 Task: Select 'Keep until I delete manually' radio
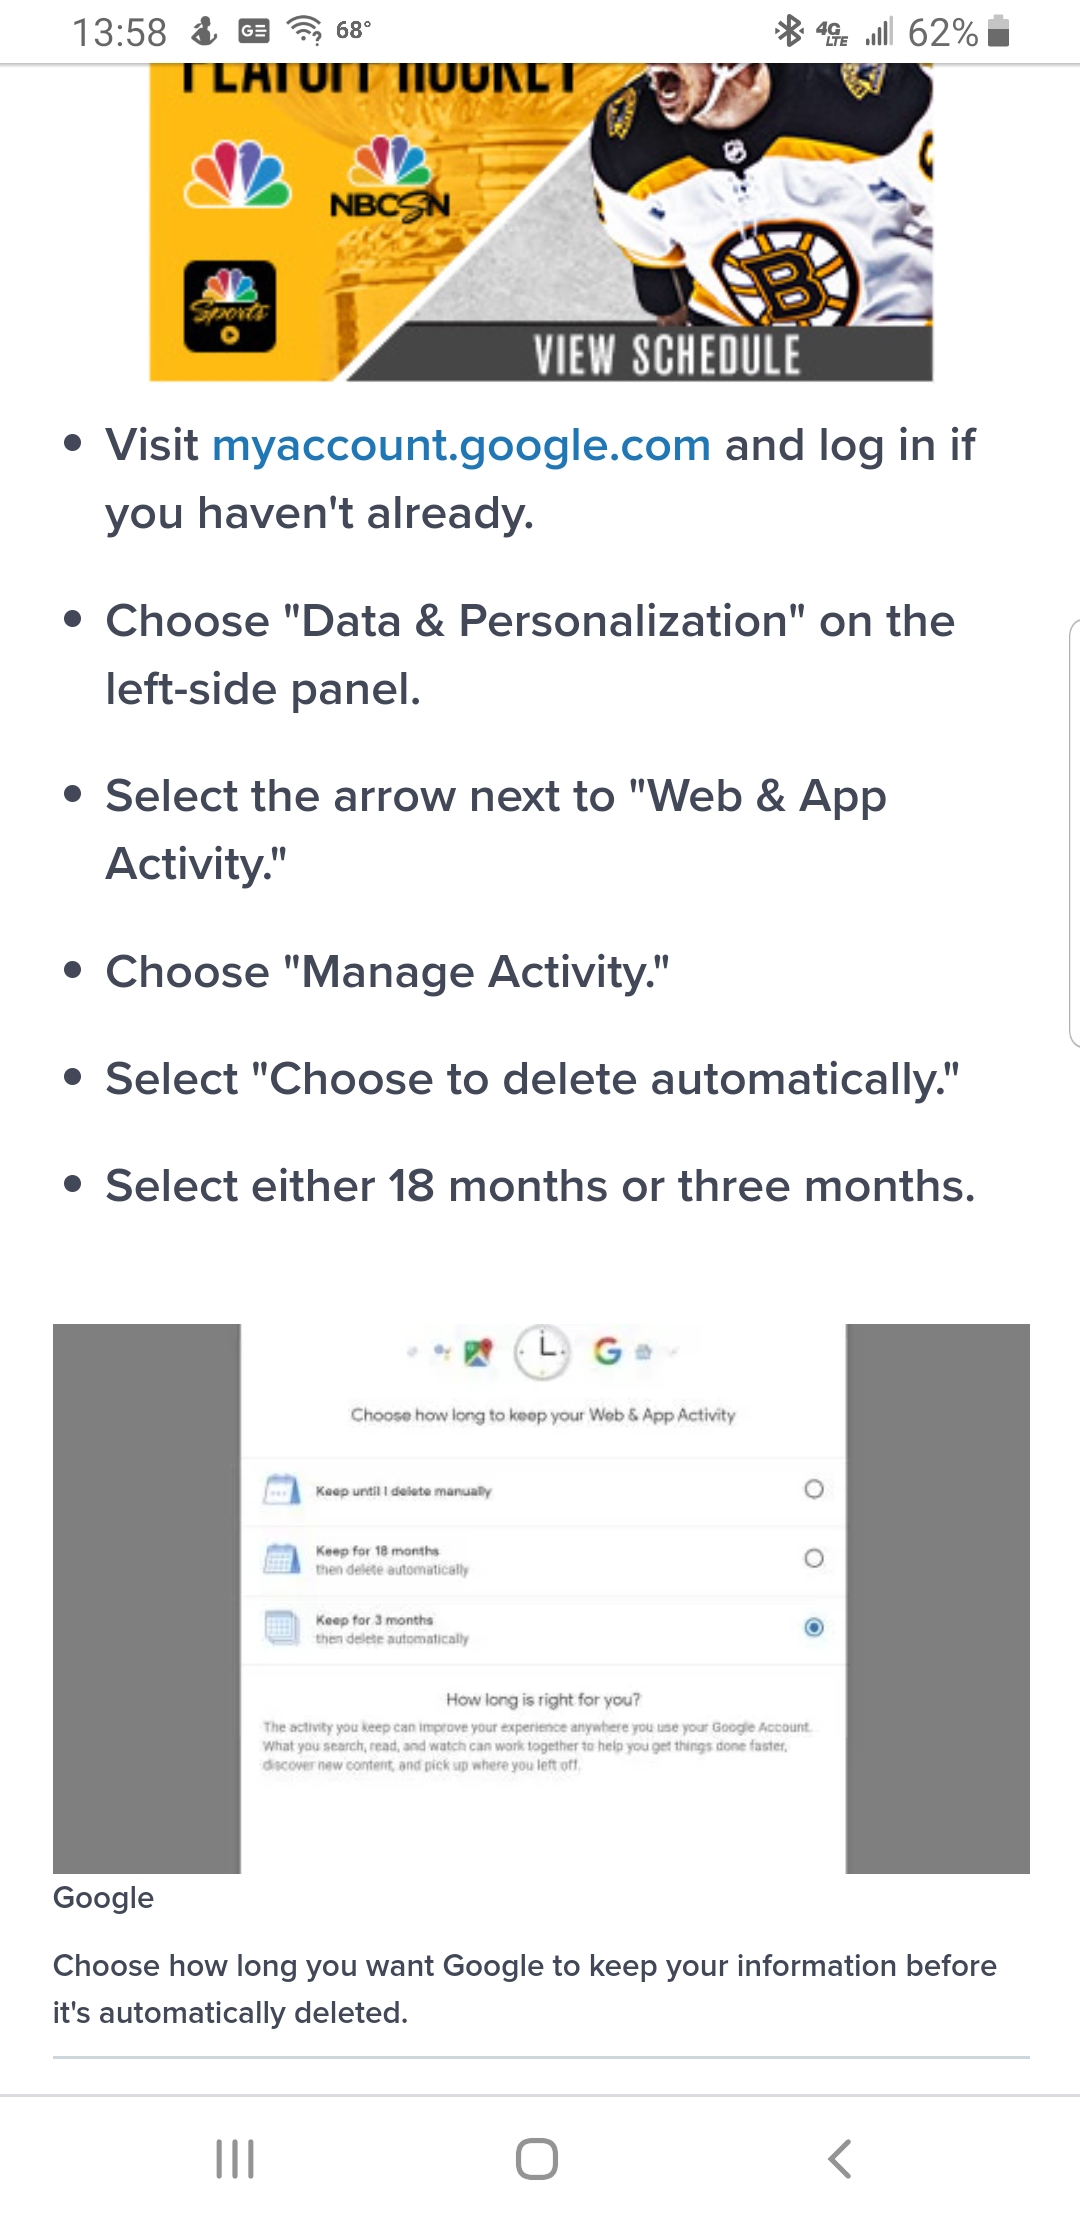point(814,1489)
